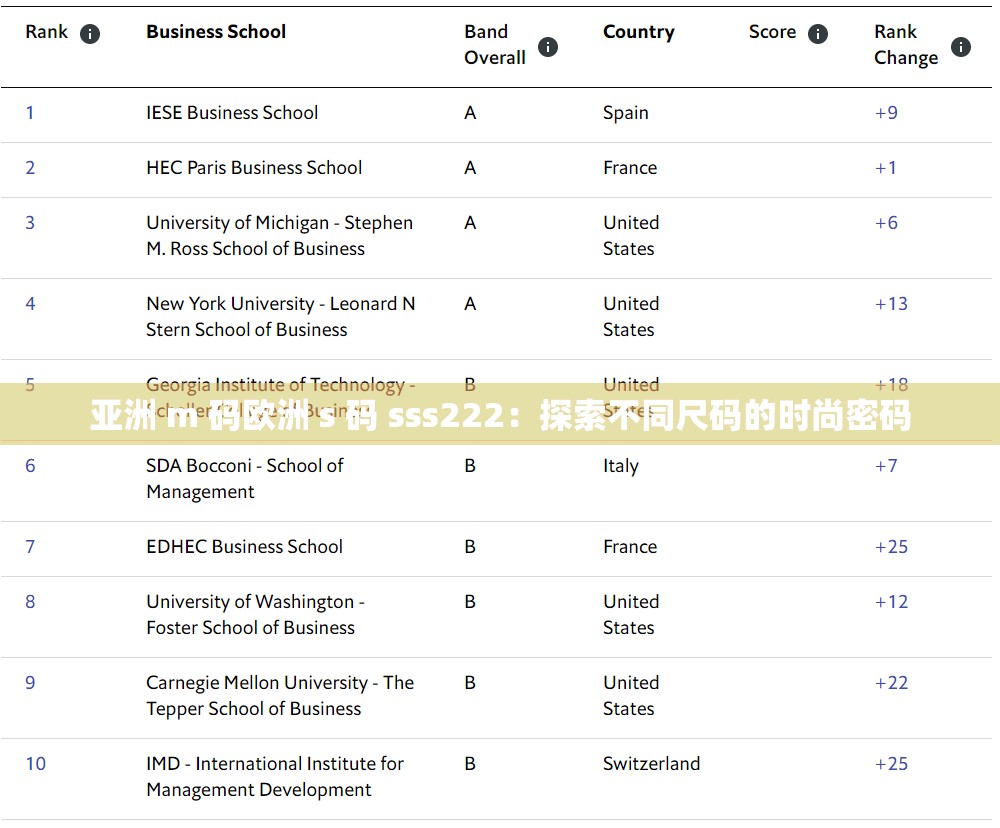Image resolution: width=1000 pixels, height=828 pixels.
Task: Select SDA Bocconi School of Management
Action: (244, 478)
